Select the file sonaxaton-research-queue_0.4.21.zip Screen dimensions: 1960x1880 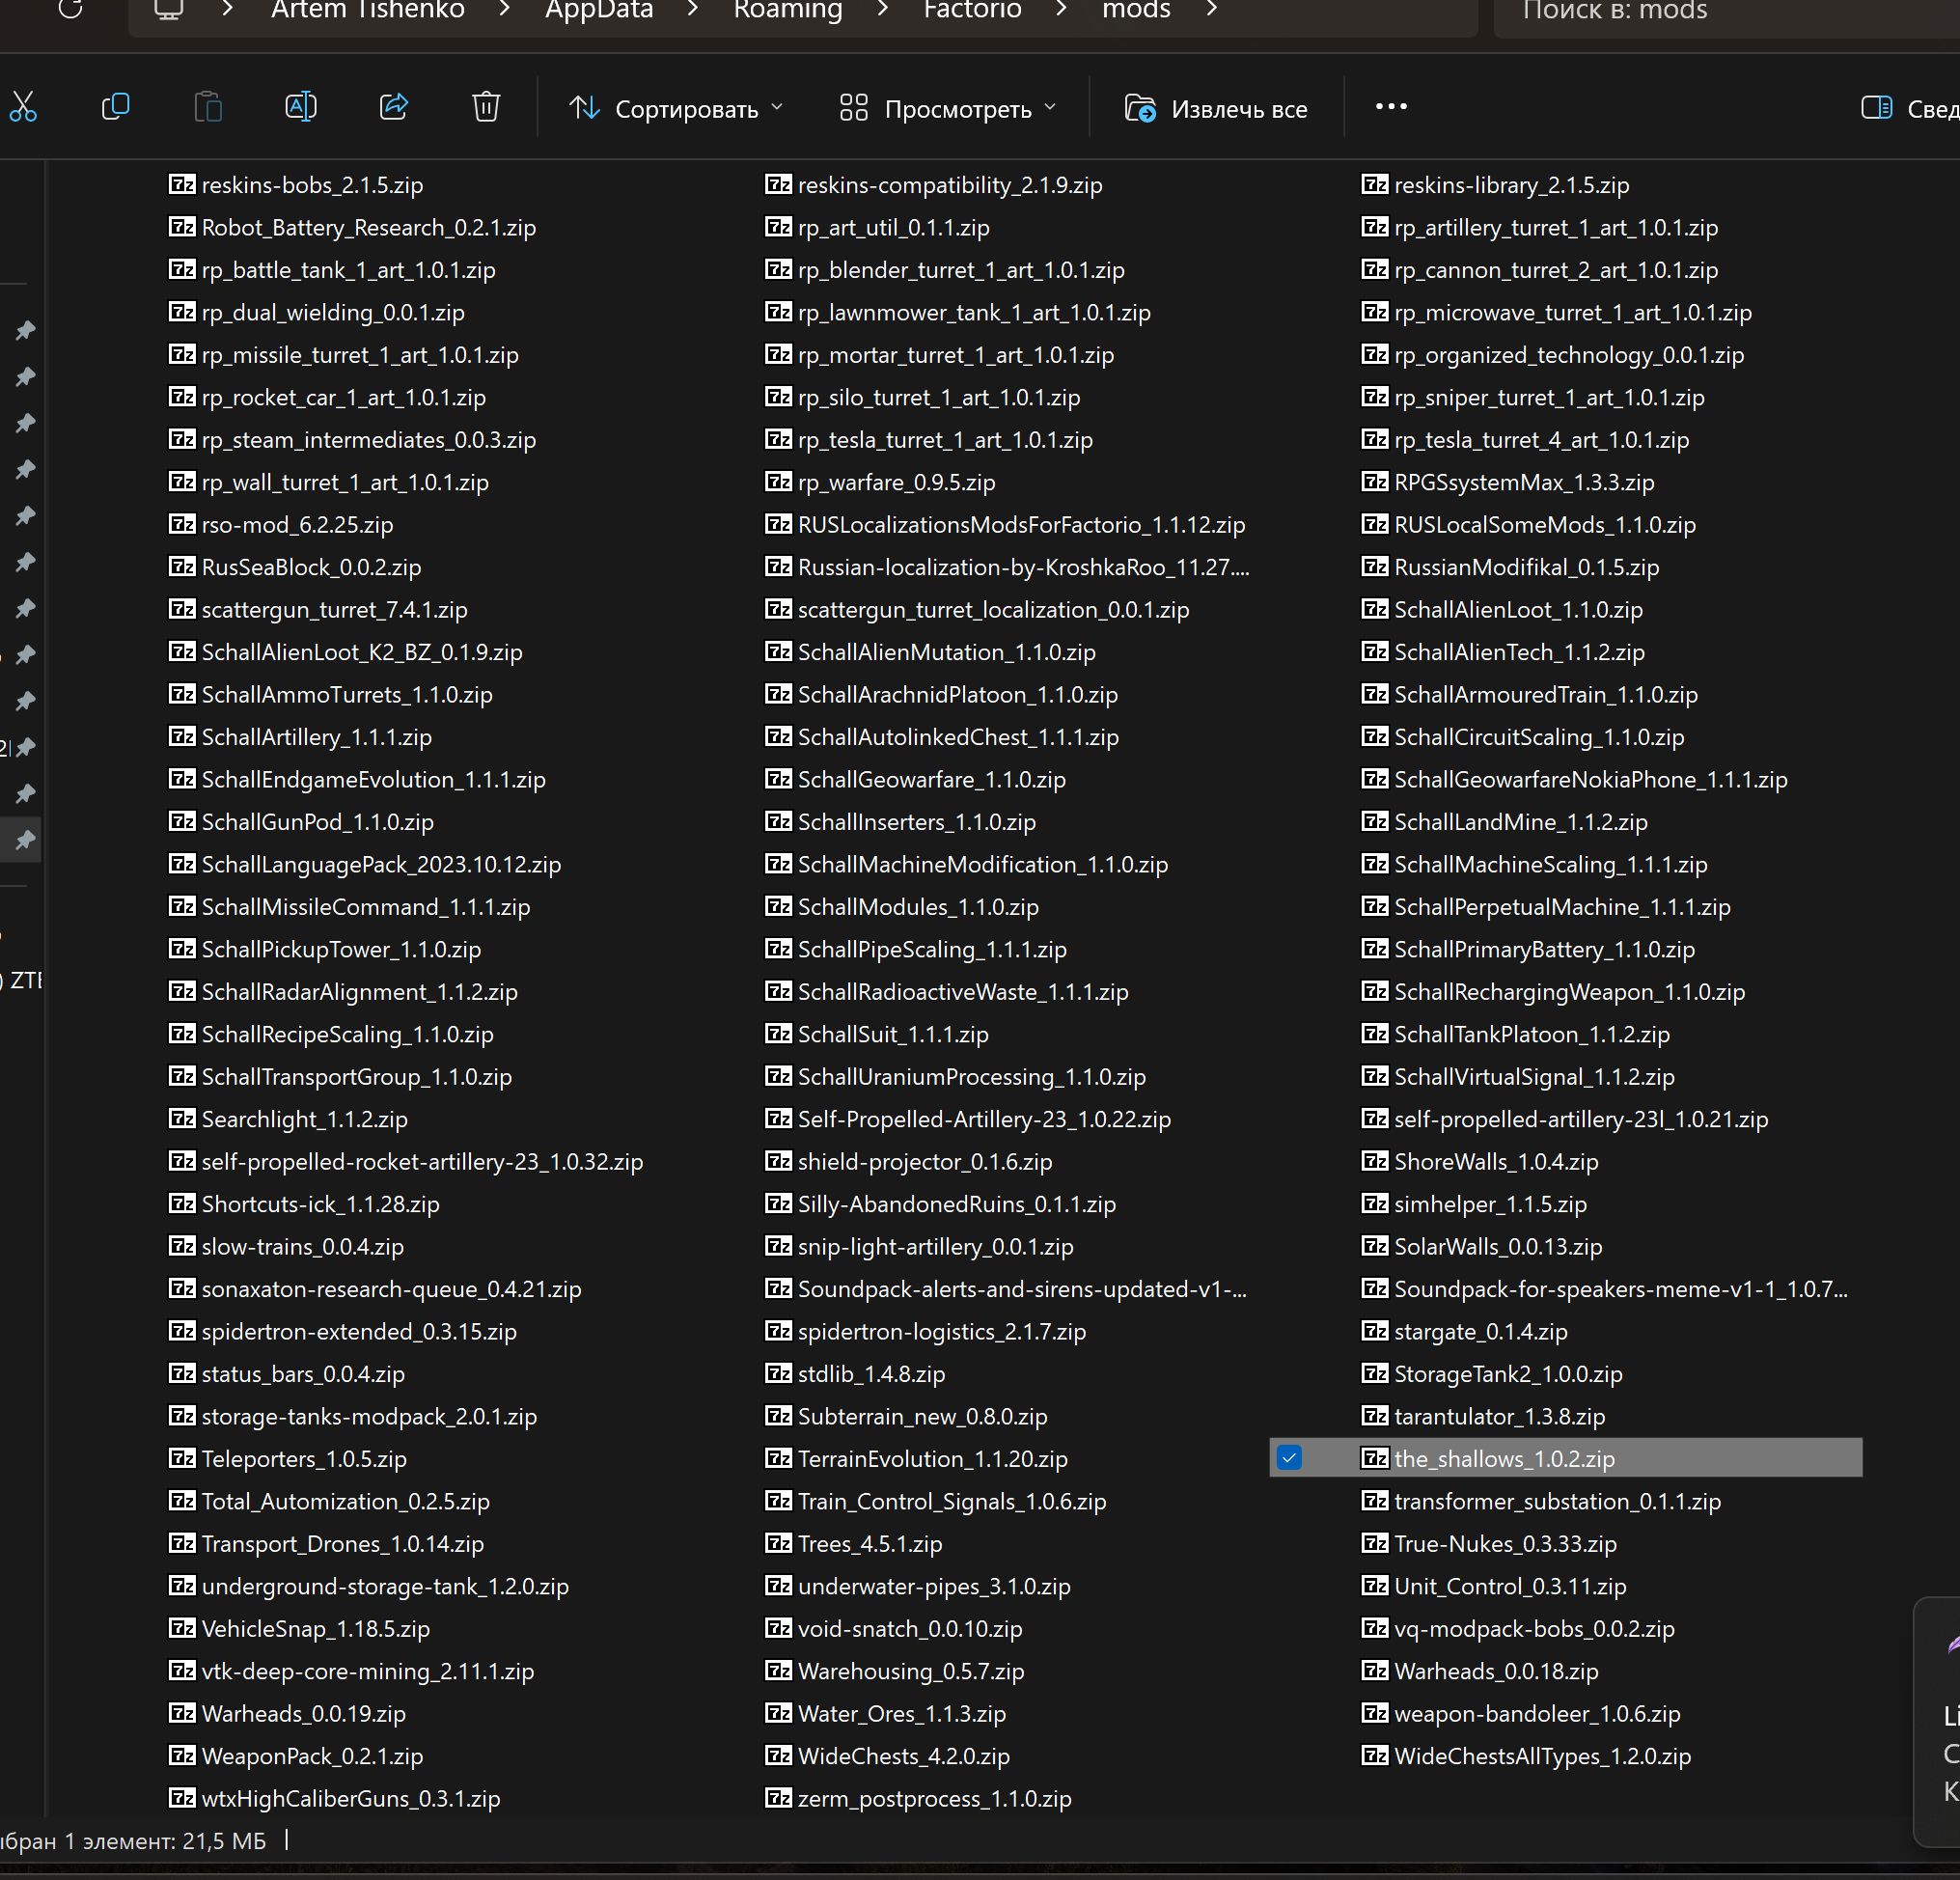click(391, 1288)
